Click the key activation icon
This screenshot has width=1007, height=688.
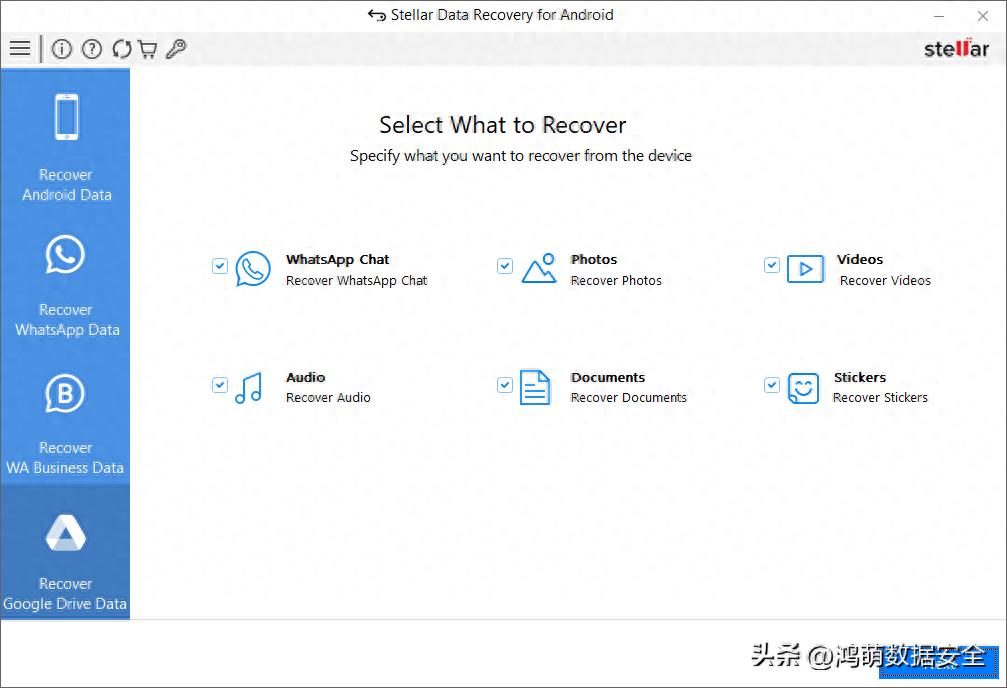coord(176,49)
